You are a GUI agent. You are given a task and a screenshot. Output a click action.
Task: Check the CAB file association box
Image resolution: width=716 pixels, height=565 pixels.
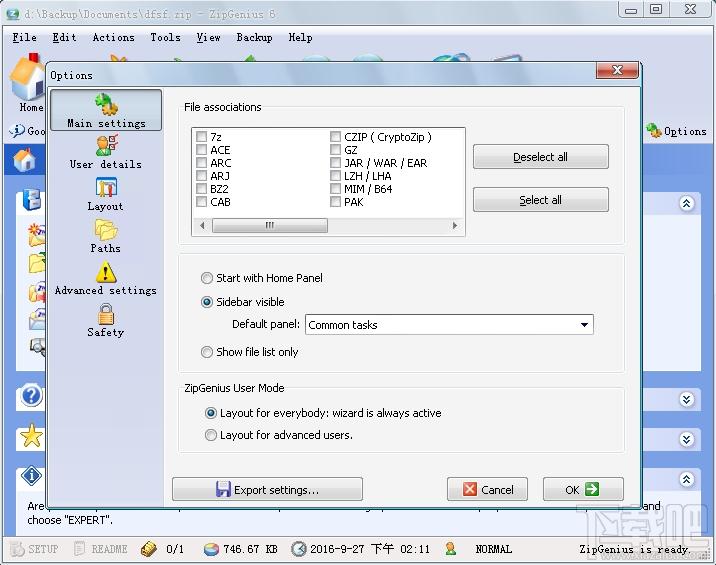pyautogui.click(x=202, y=202)
